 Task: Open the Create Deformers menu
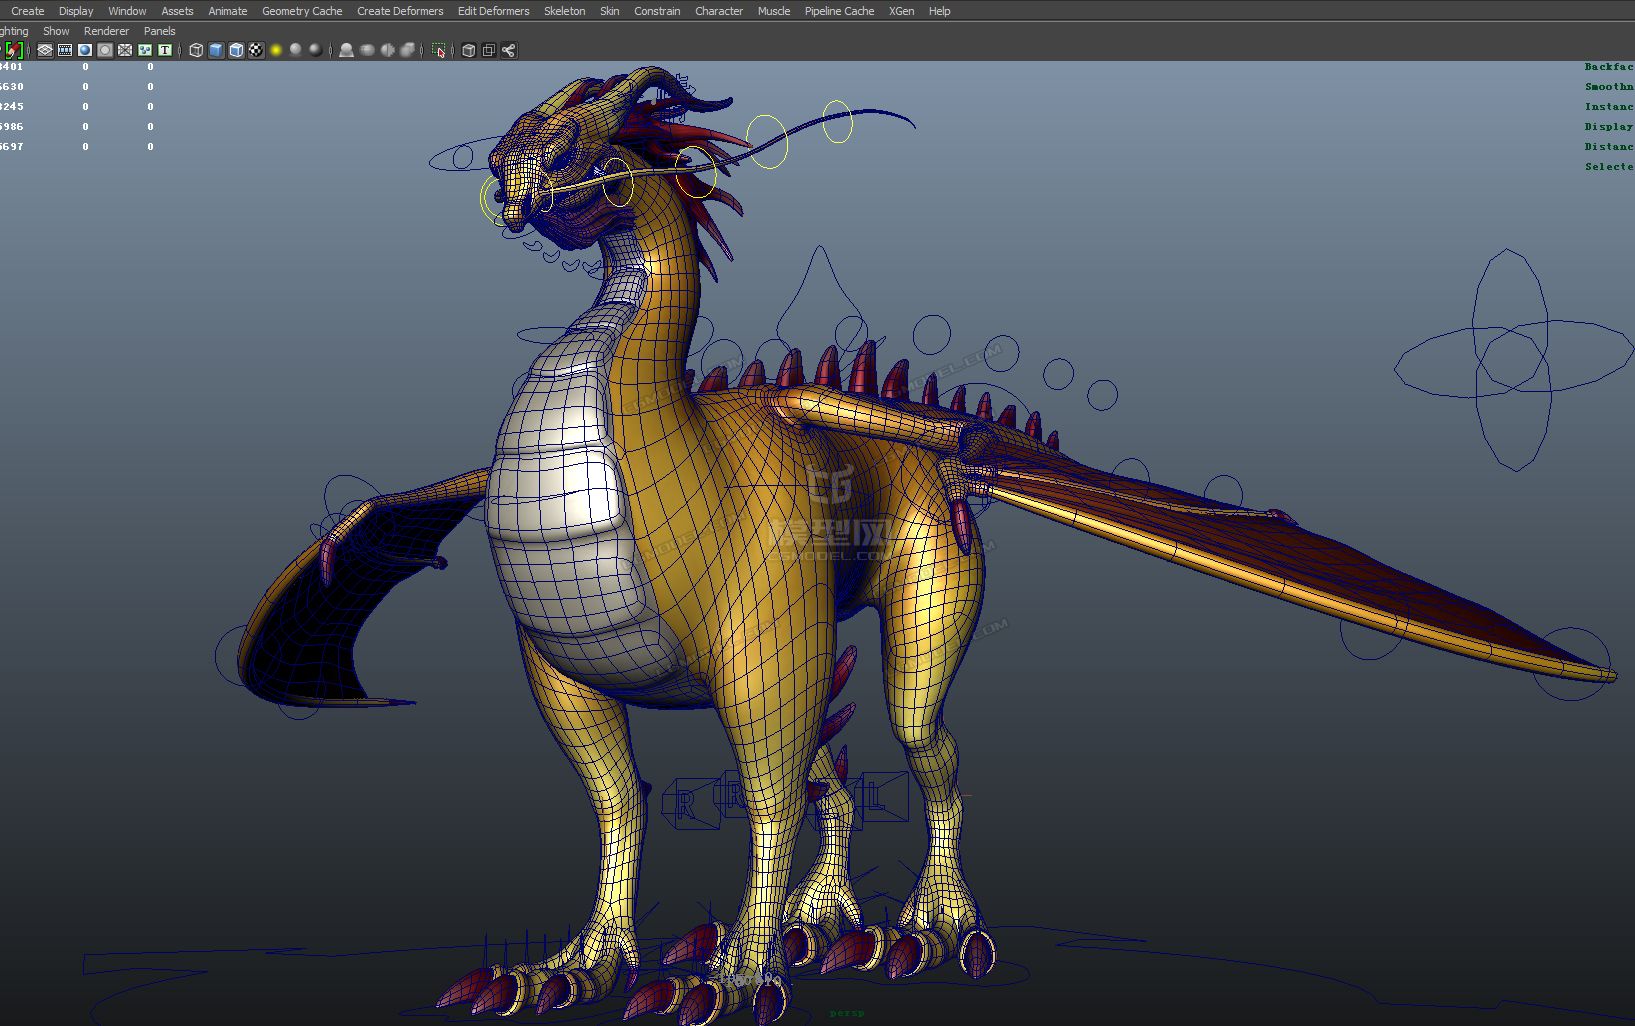click(x=400, y=11)
